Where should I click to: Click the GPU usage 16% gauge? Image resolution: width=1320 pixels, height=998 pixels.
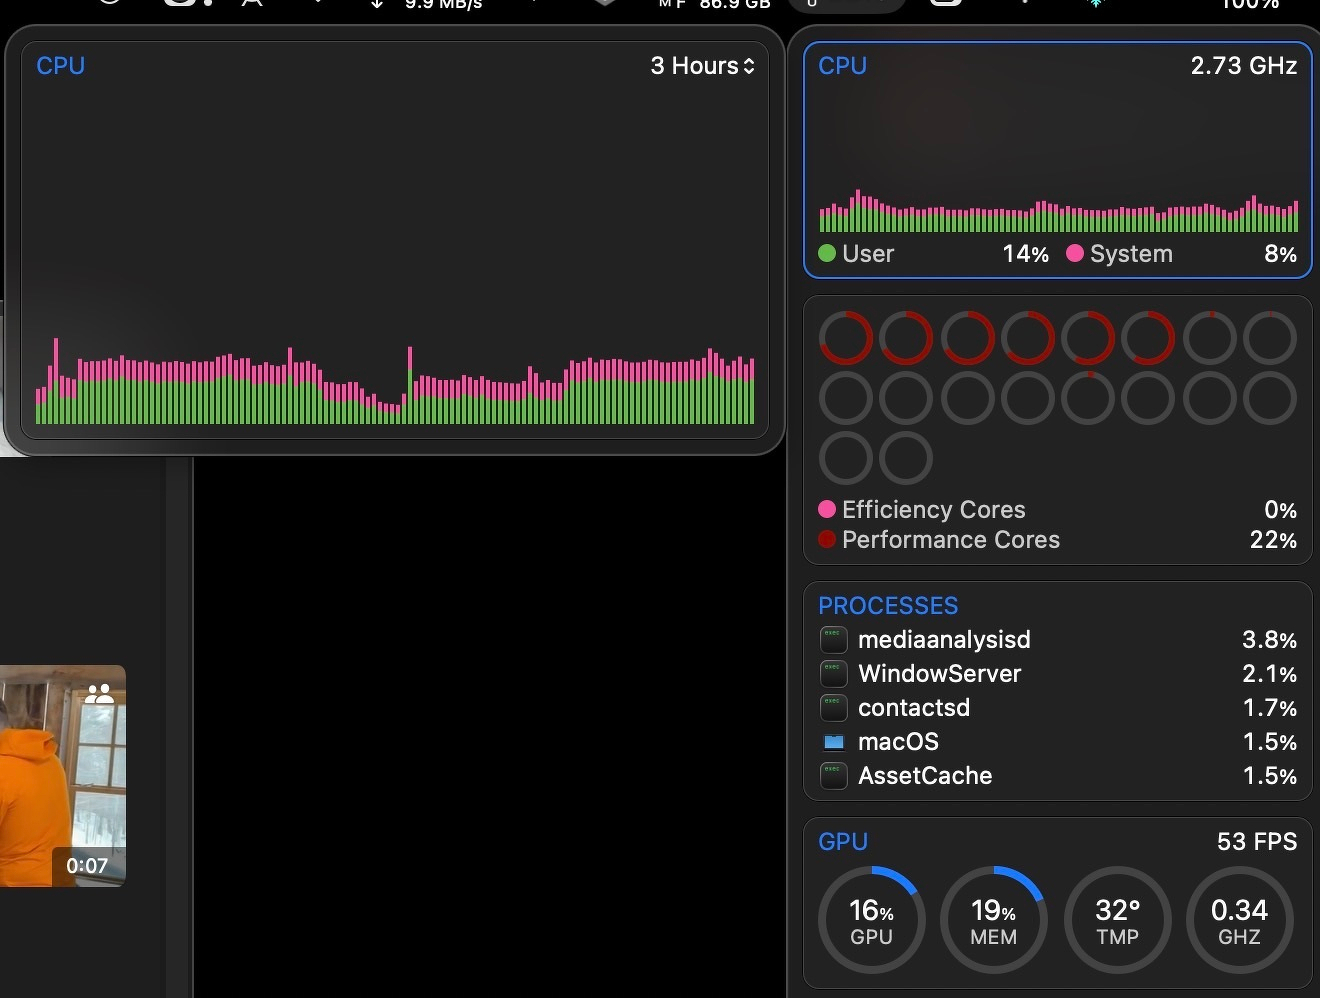pos(871,920)
